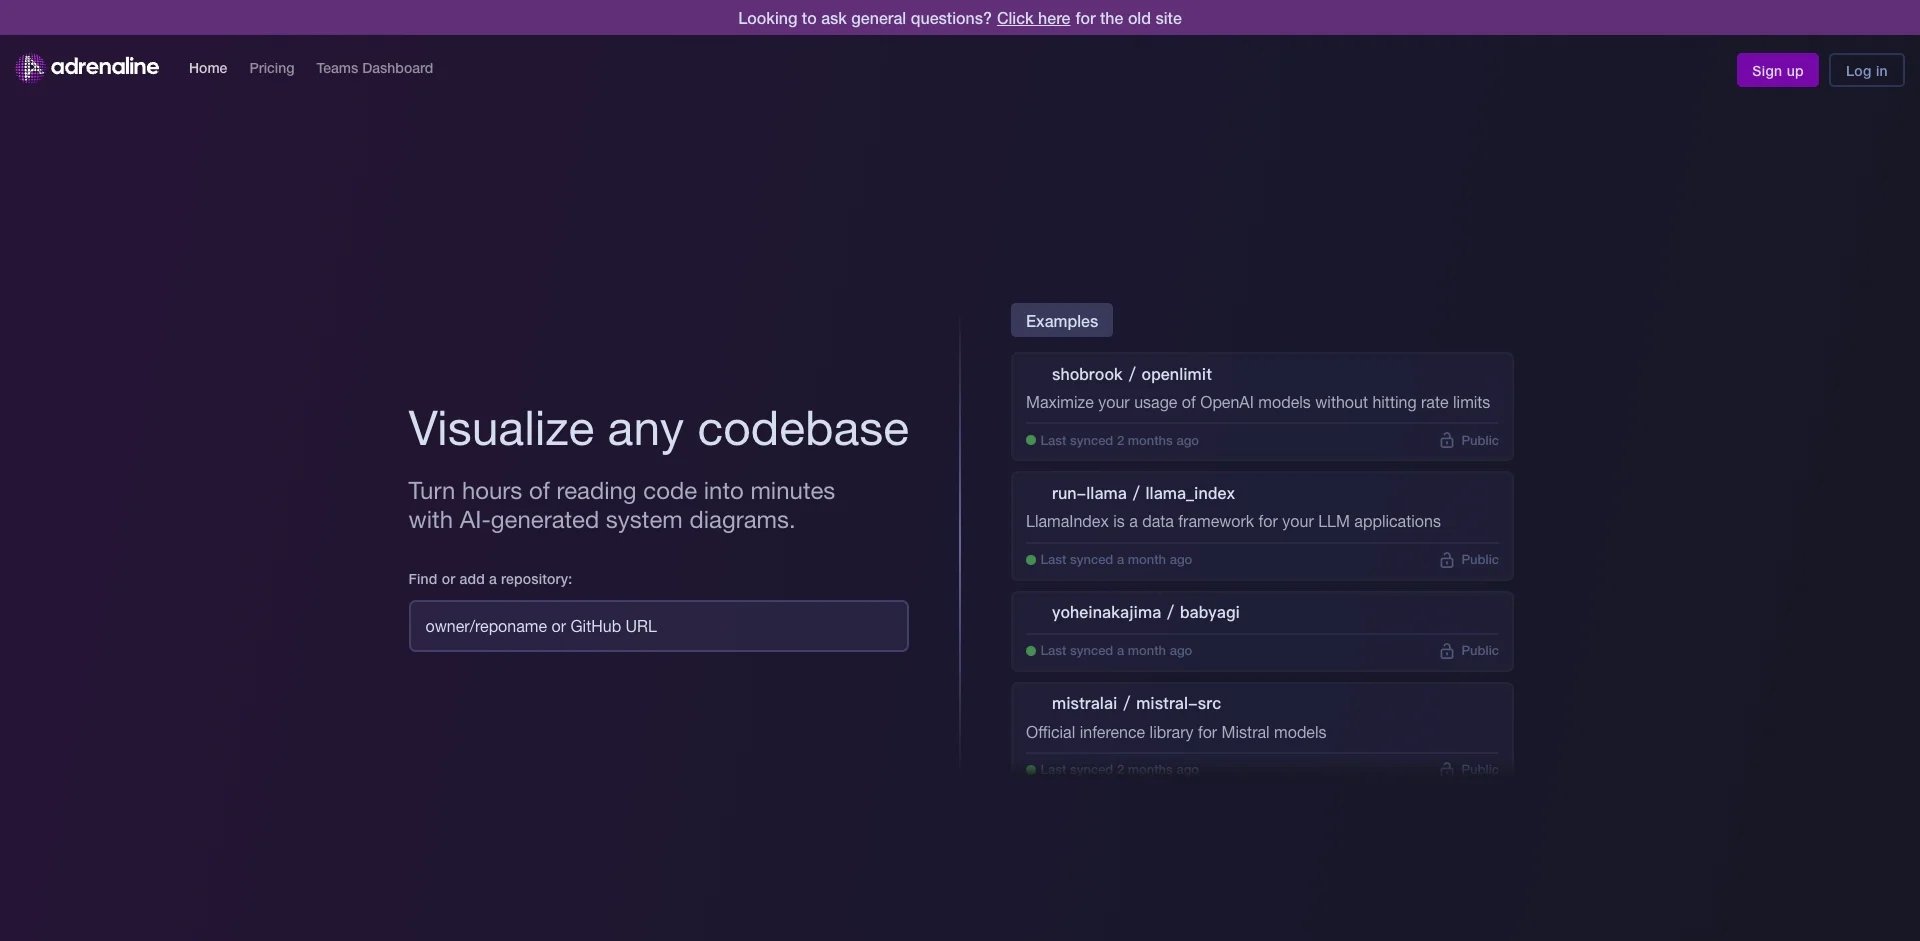
Task: Select the Examples tab
Action: coord(1061,320)
